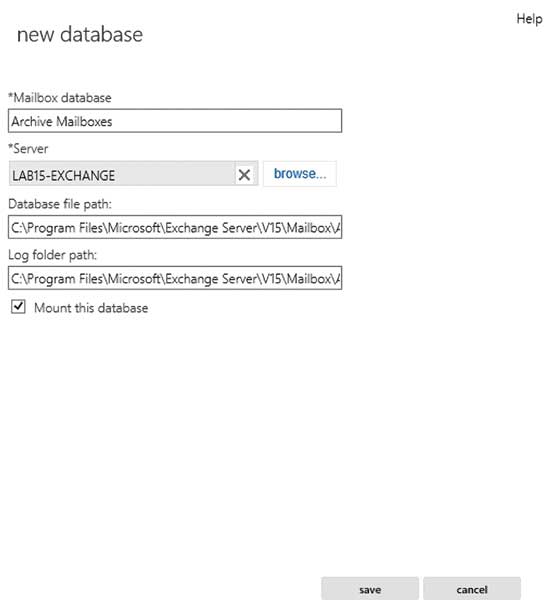This screenshot has height=606, width=550.
Task: Open the Help link
Action: (x=529, y=19)
